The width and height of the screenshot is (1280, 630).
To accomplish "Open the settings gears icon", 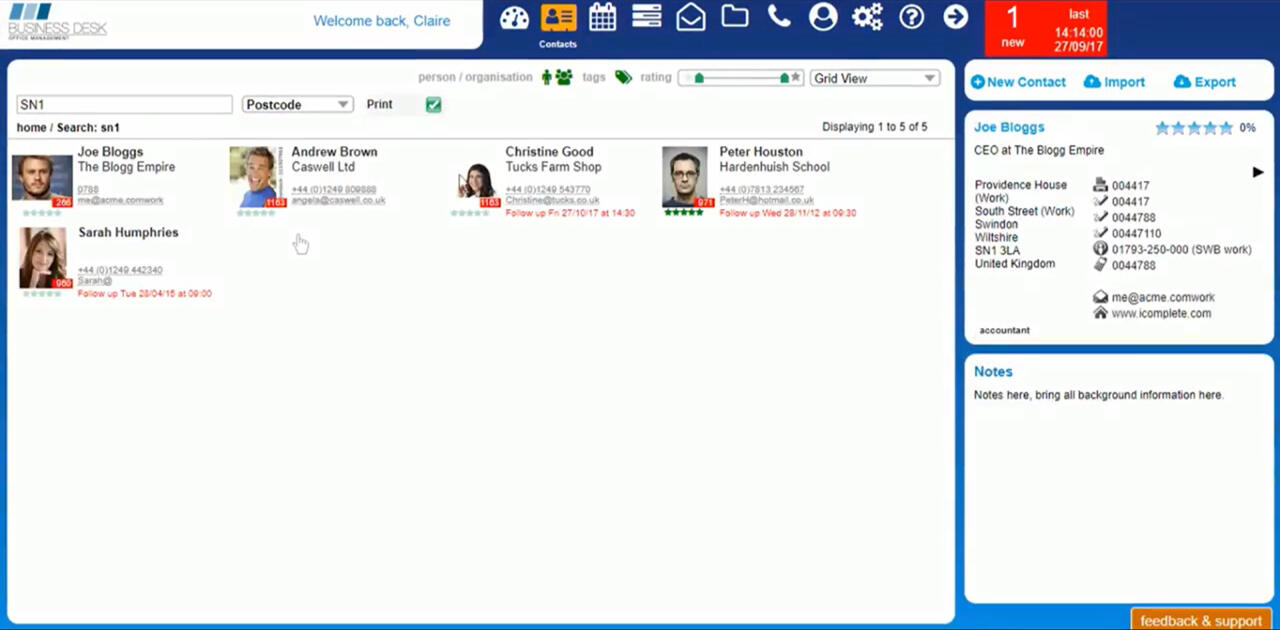I will tap(866, 17).
